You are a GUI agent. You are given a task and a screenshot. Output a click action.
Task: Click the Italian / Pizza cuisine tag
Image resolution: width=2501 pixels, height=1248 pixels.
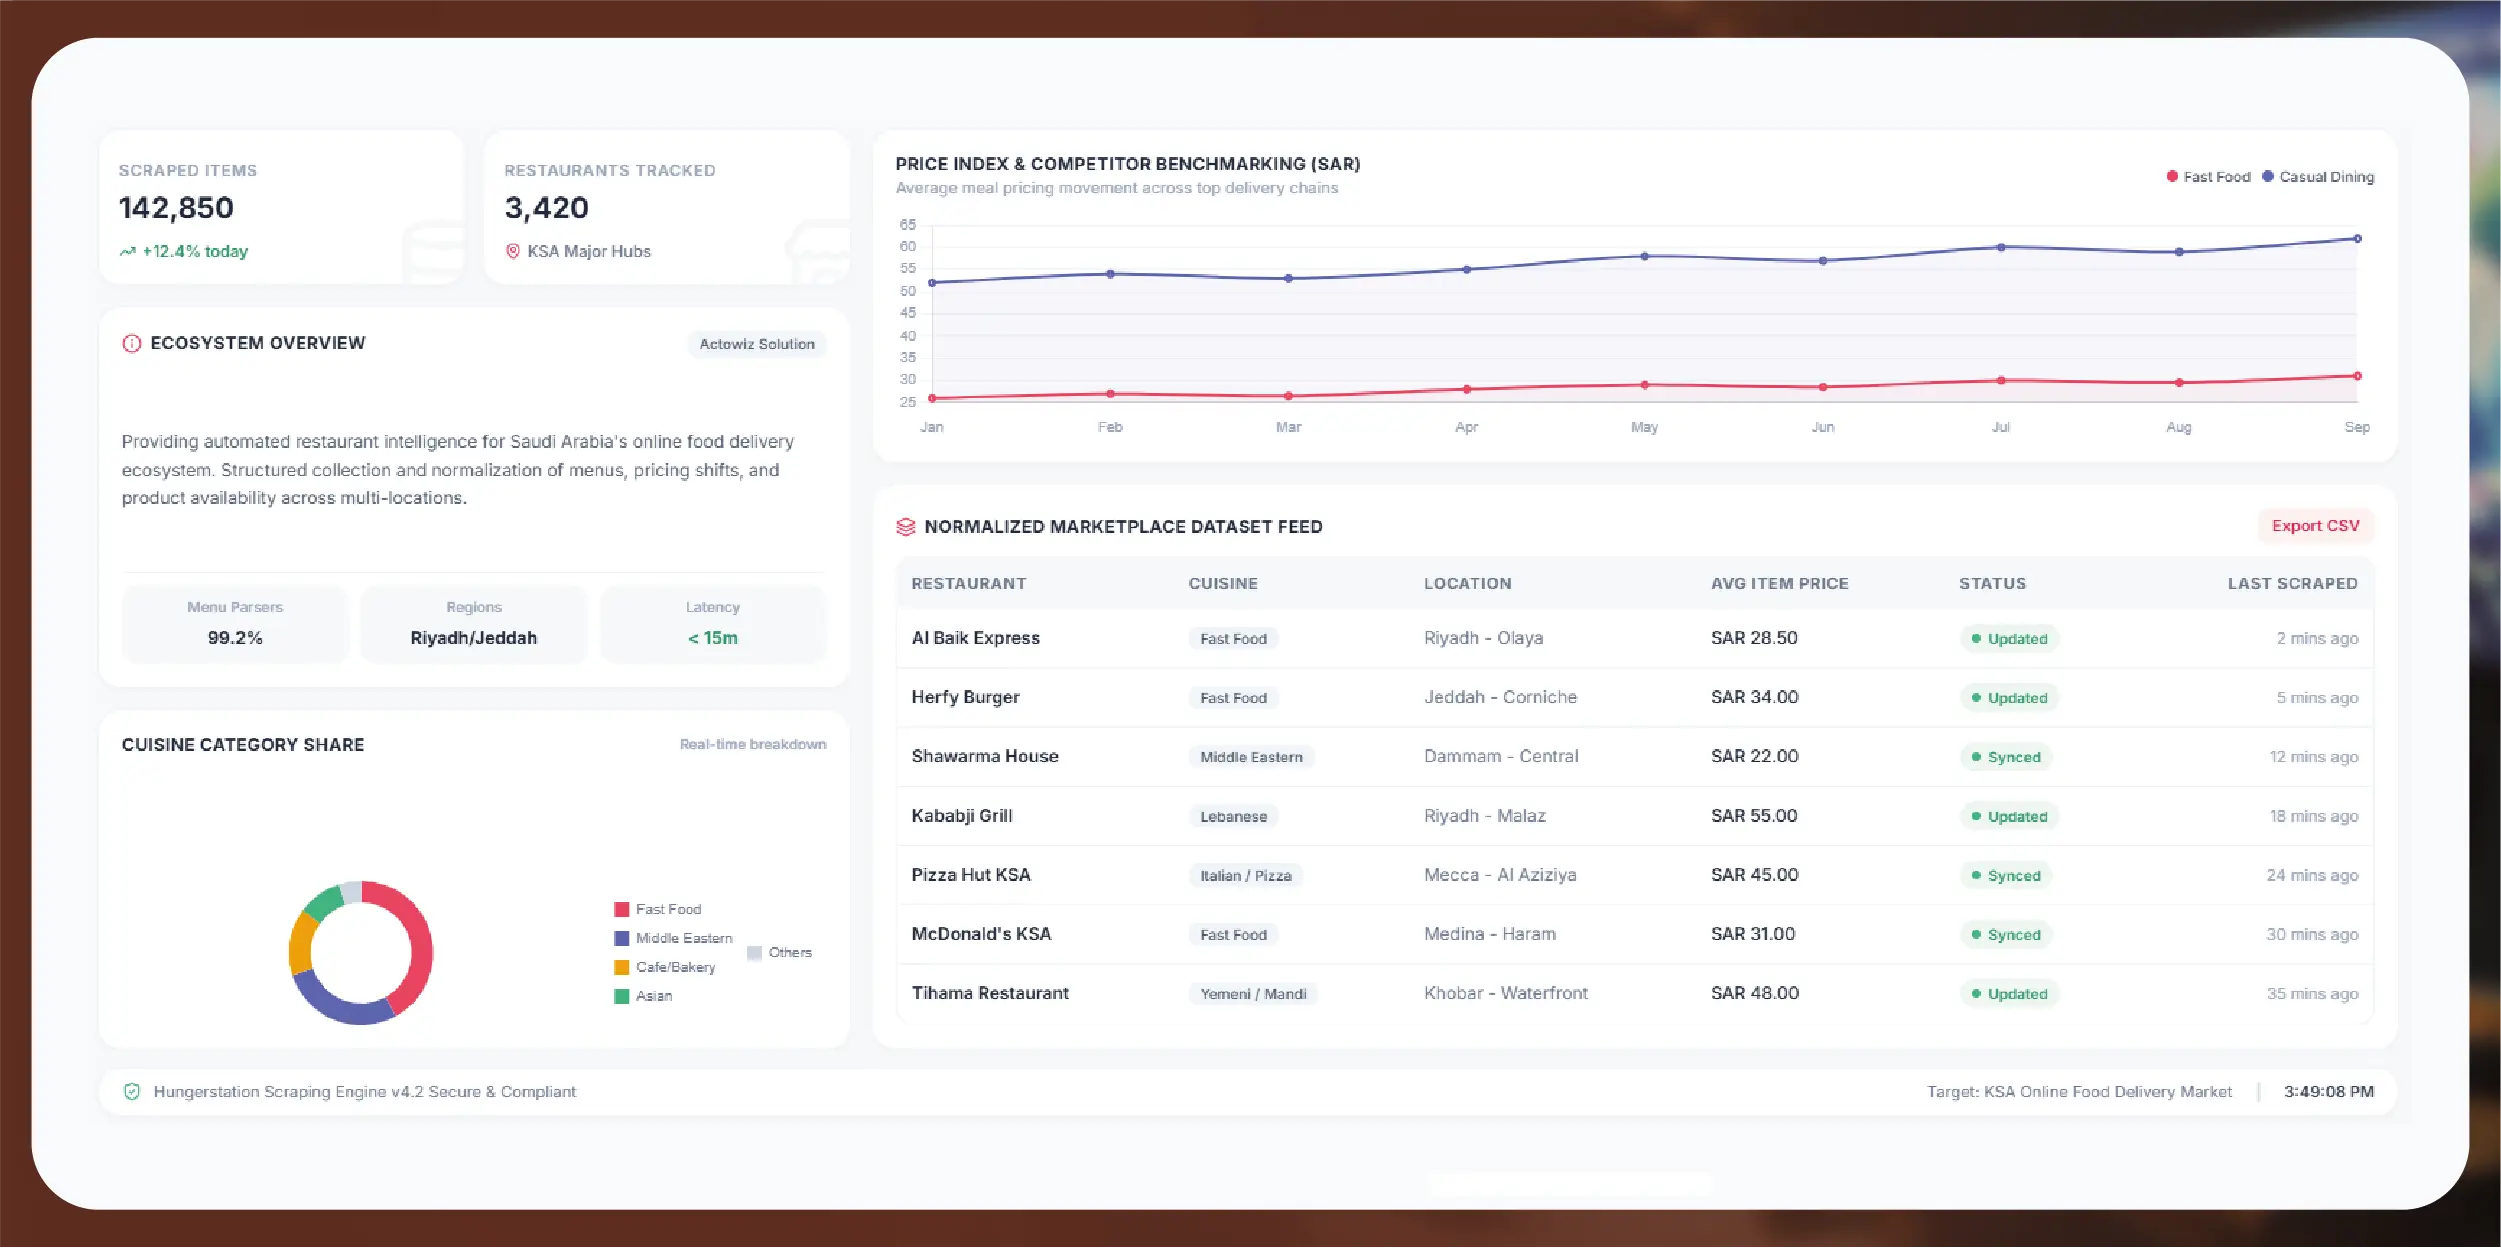(x=1246, y=876)
